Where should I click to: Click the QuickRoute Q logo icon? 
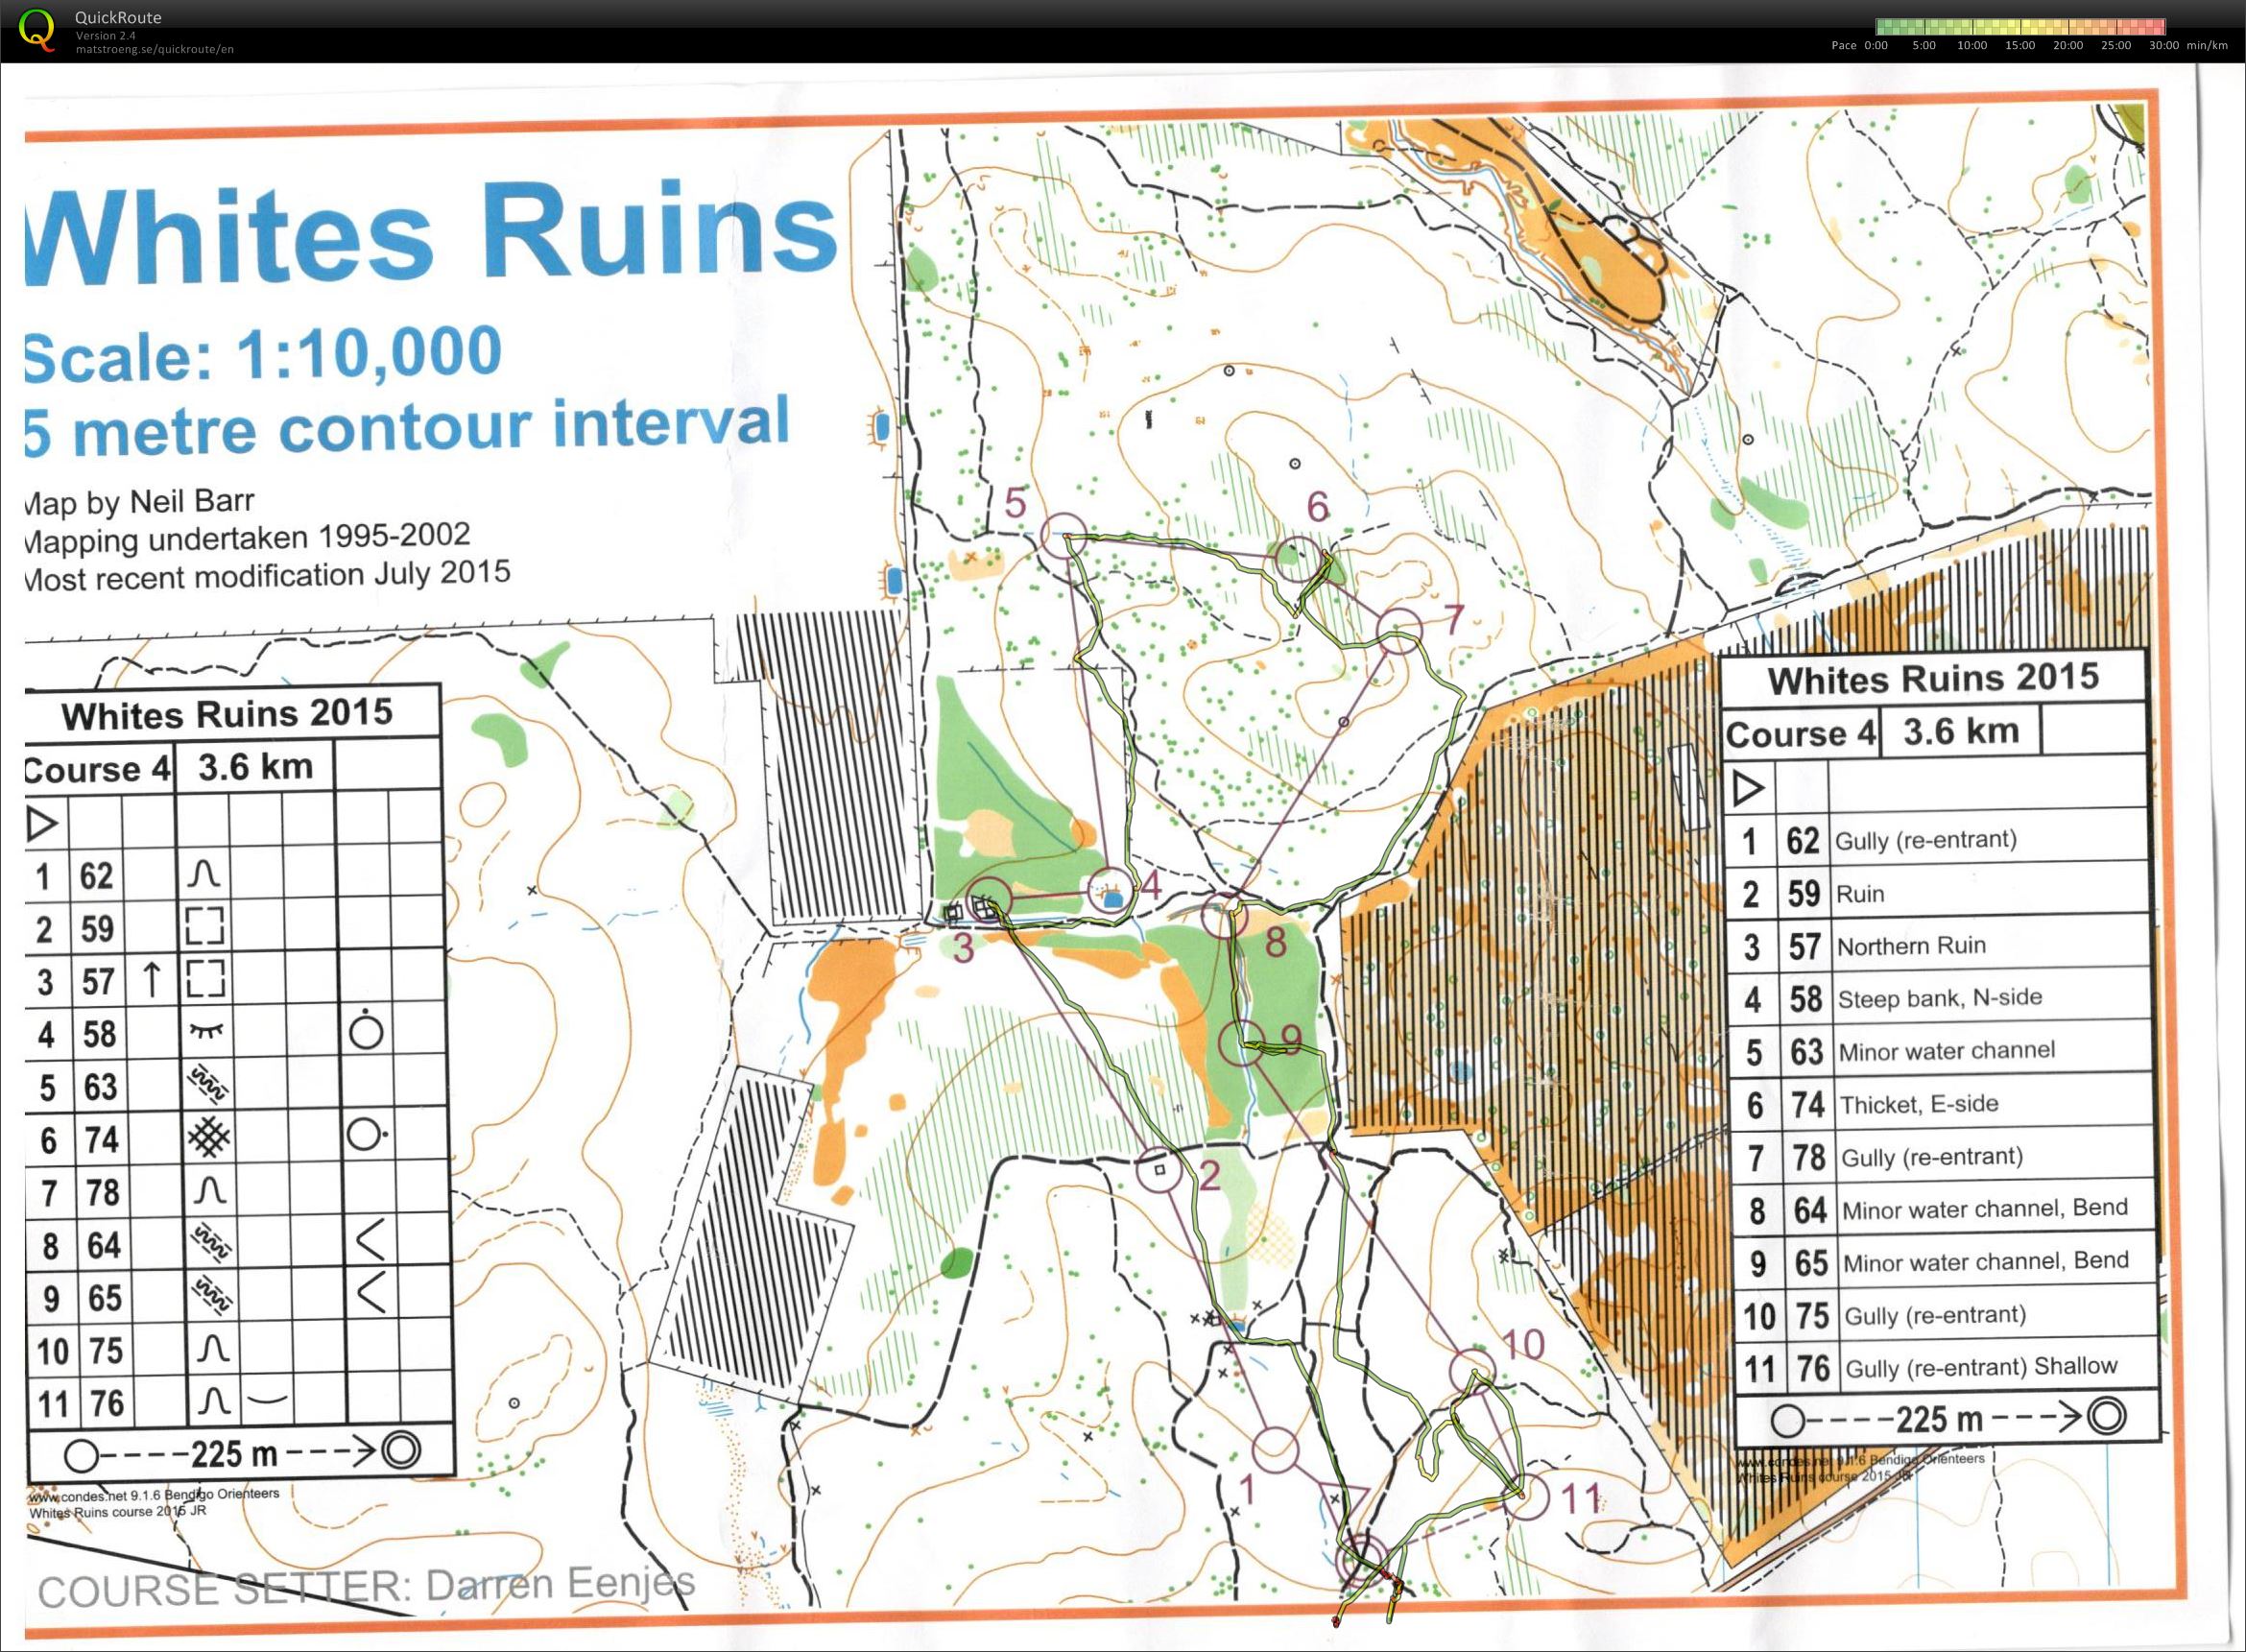pyautogui.click(x=38, y=29)
